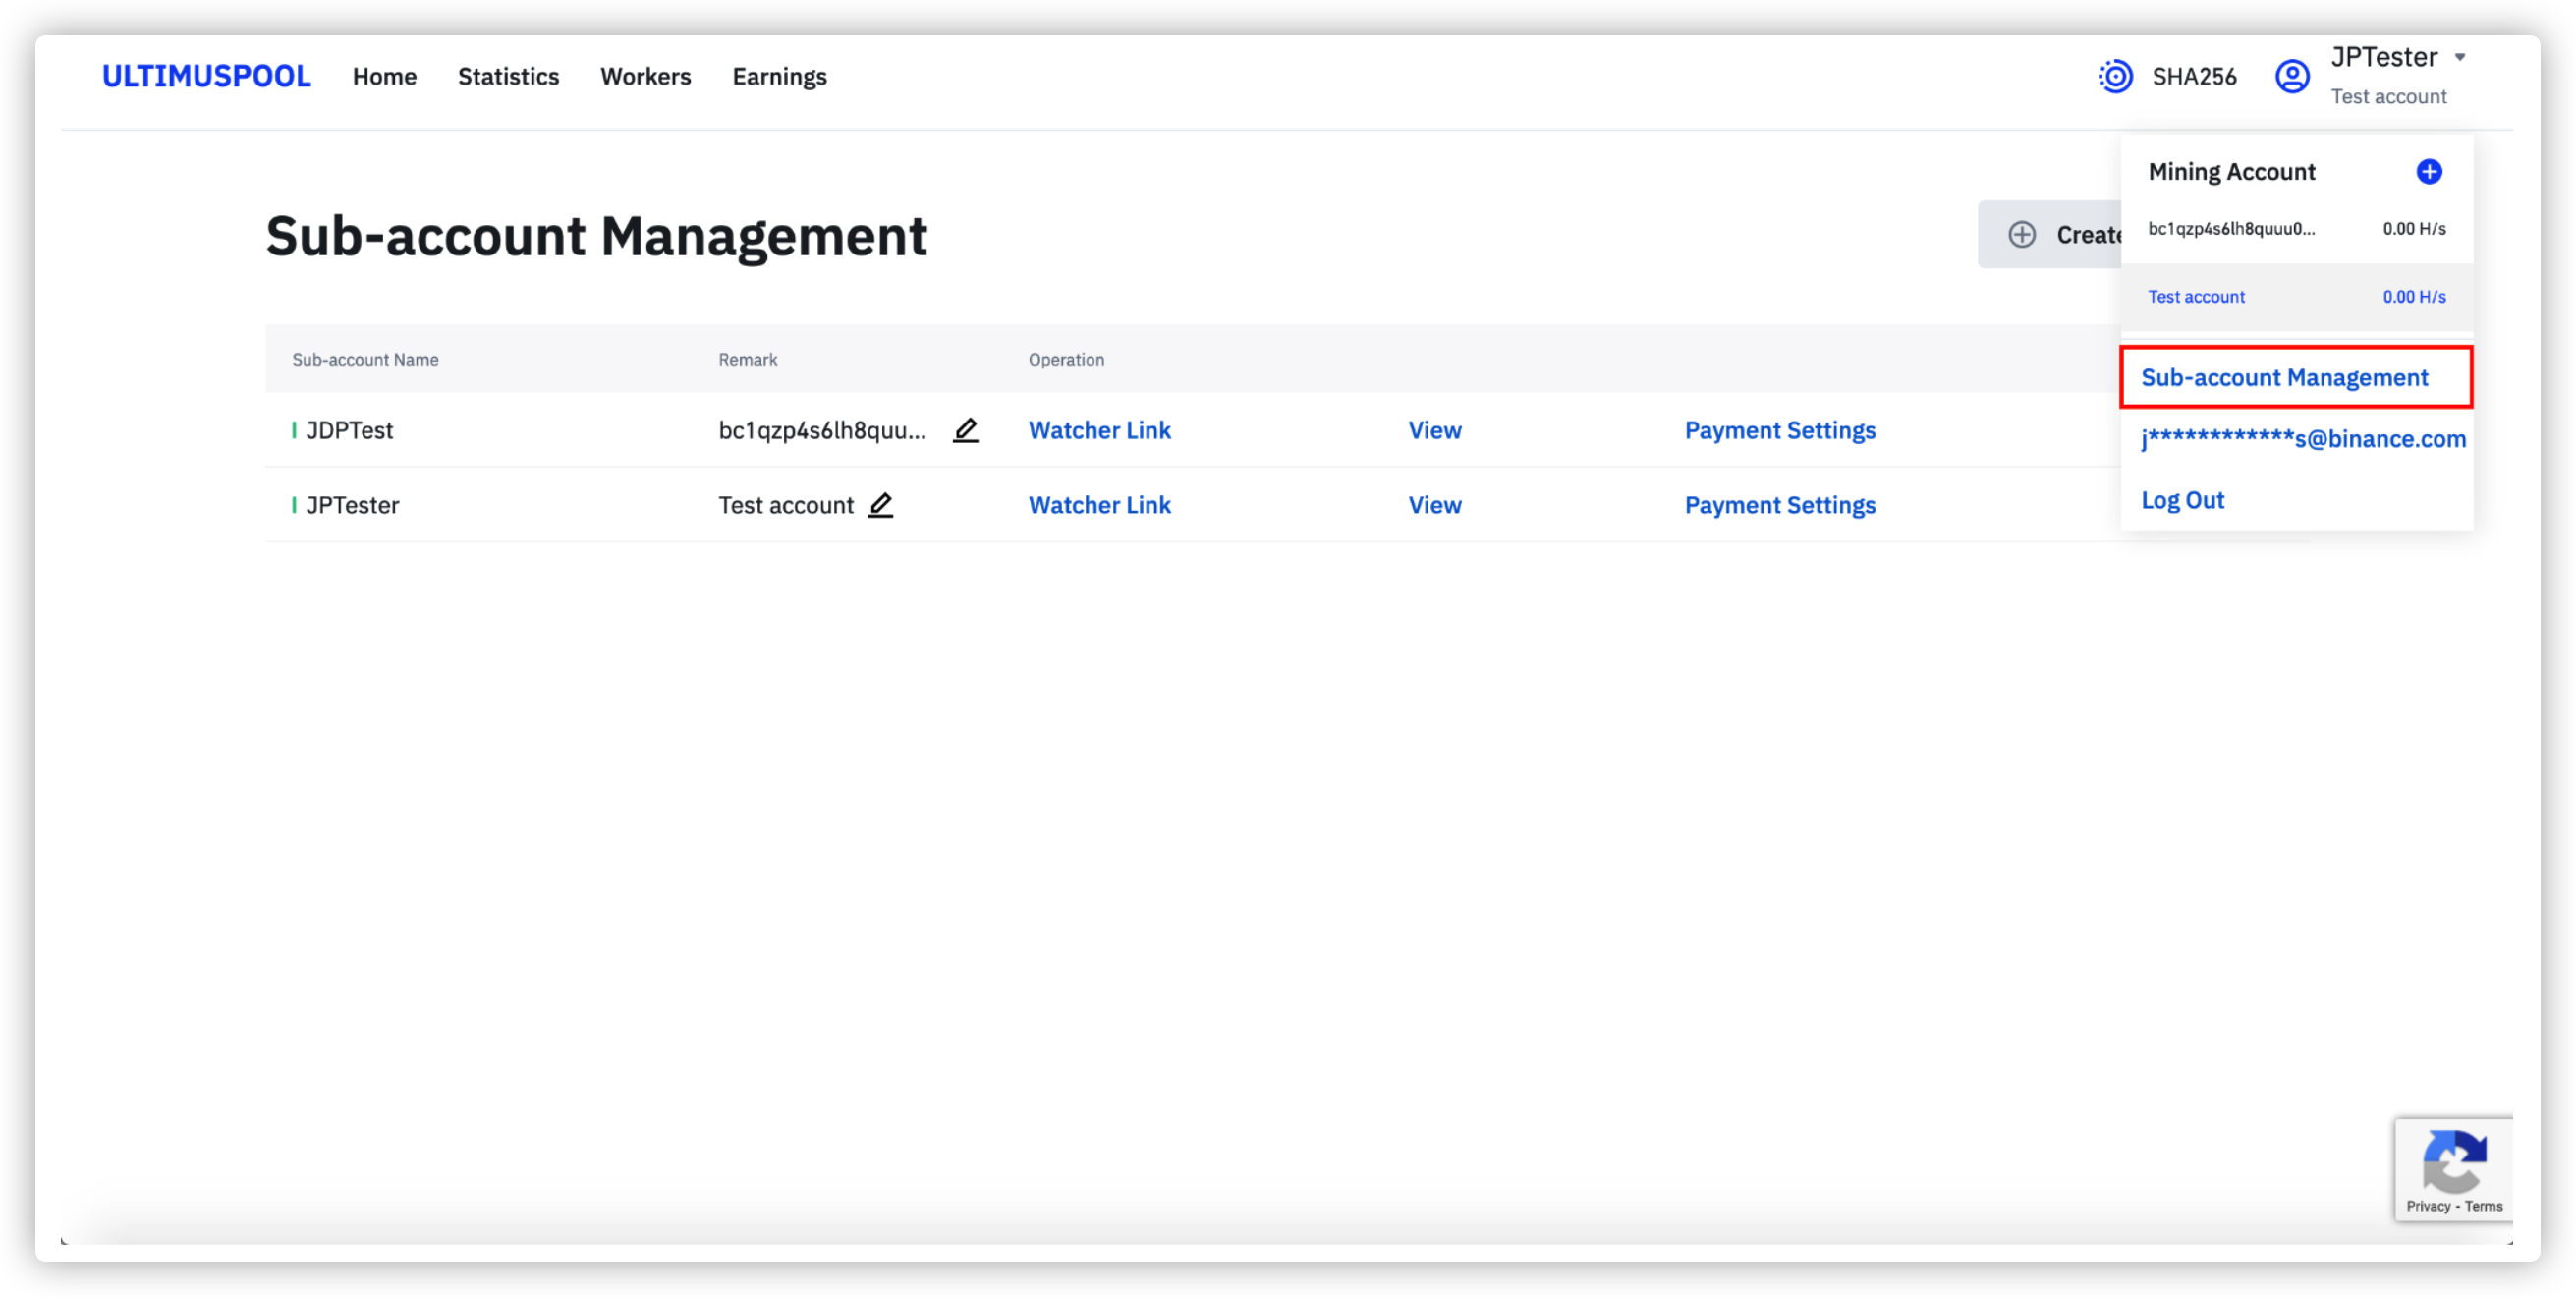Screen dimensions: 2576x1297
Task: Click the plus icon on Create button
Action: click(x=2021, y=234)
